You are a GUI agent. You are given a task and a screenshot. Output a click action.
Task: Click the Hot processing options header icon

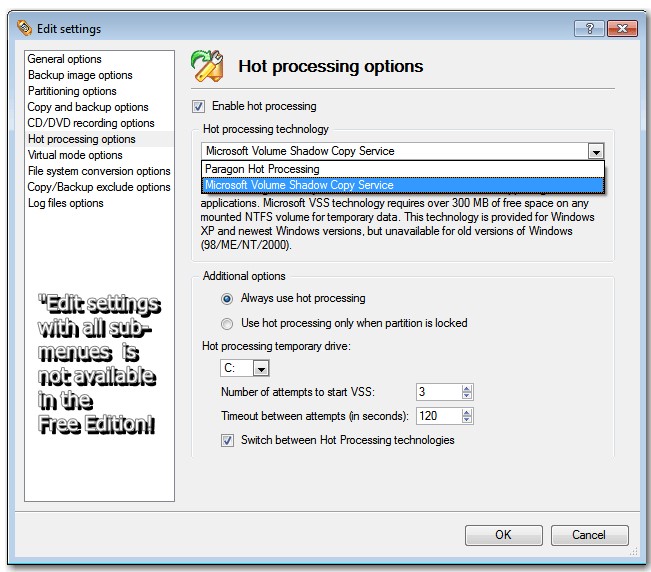click(207, 66)
